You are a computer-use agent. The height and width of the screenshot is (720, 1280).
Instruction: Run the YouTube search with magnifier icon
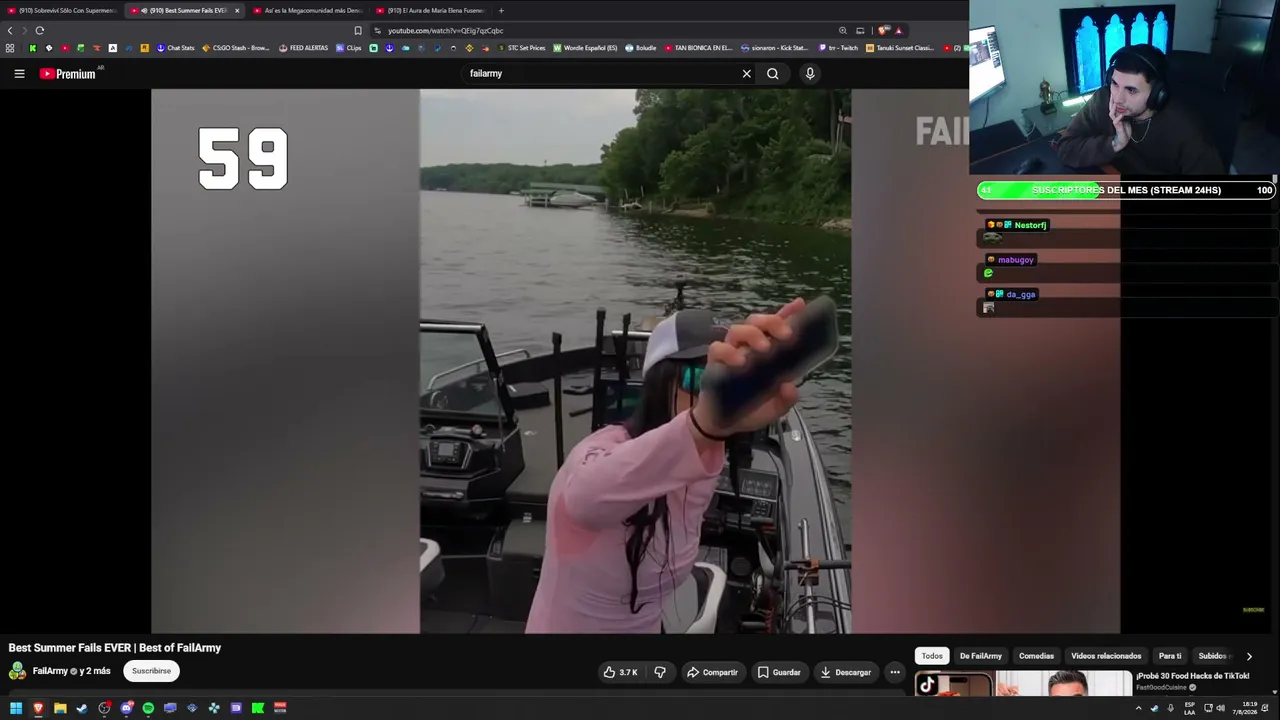coord(773,73)
